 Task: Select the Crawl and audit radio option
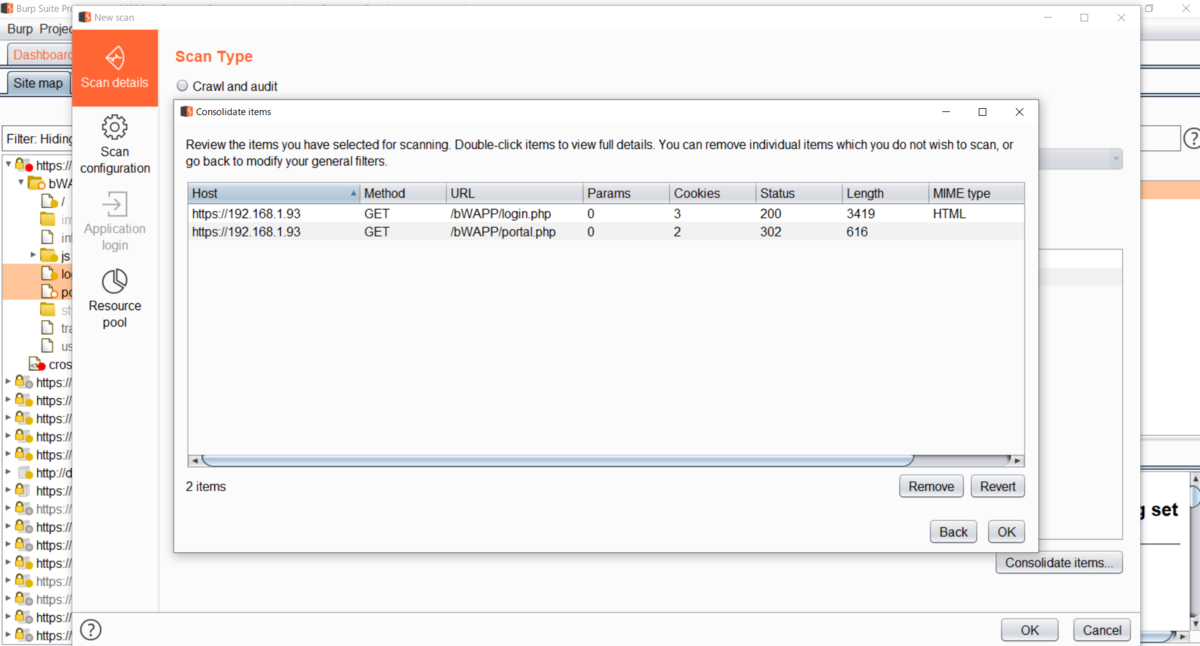click(x=182, y=87)
